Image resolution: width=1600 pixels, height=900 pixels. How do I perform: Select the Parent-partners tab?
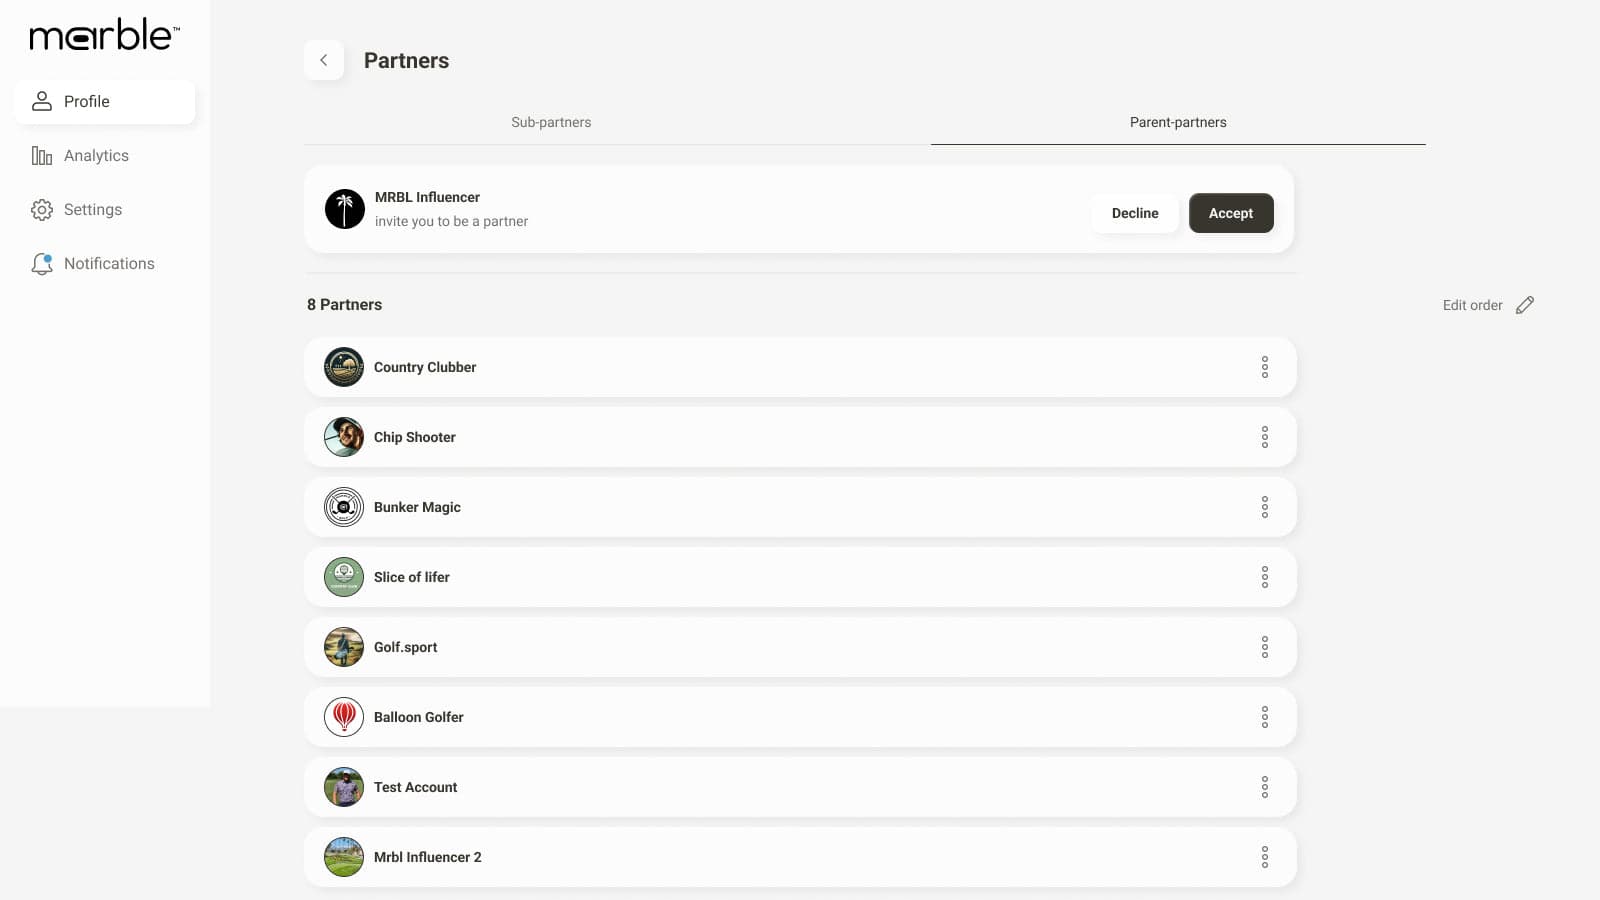click(1177, 122)
